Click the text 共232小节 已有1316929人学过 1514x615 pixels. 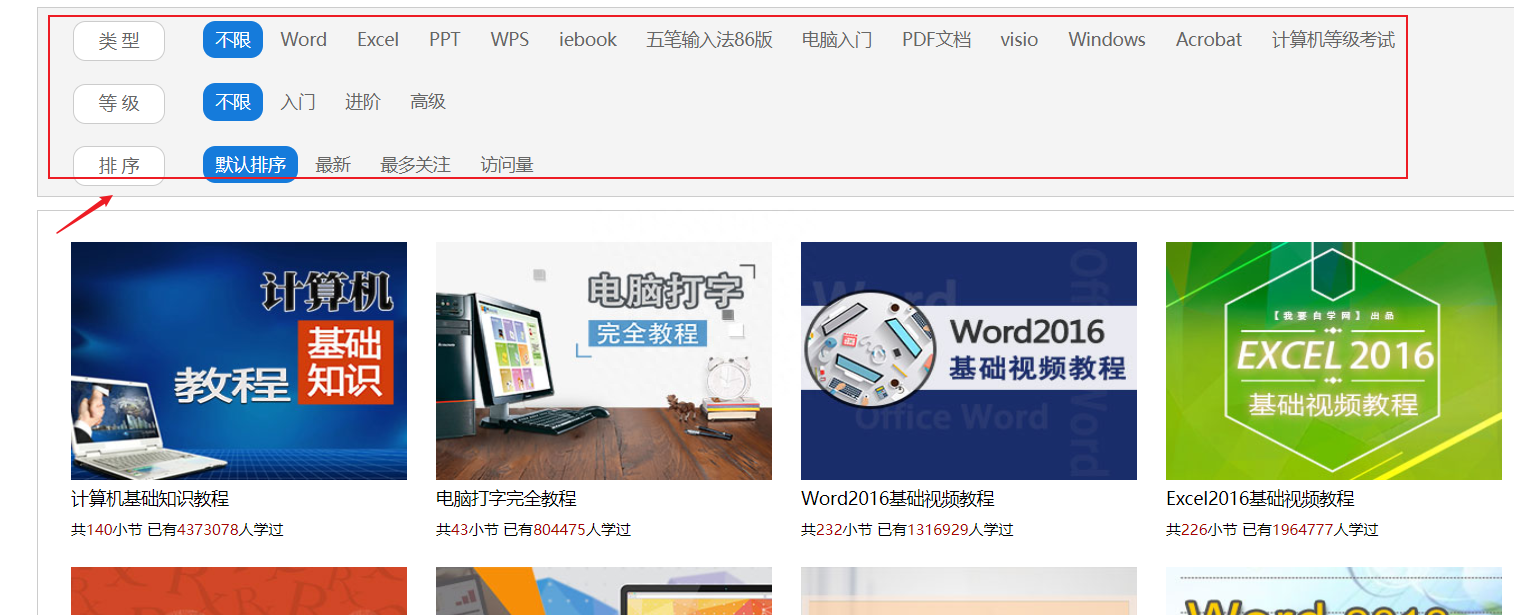coord(907,530)
